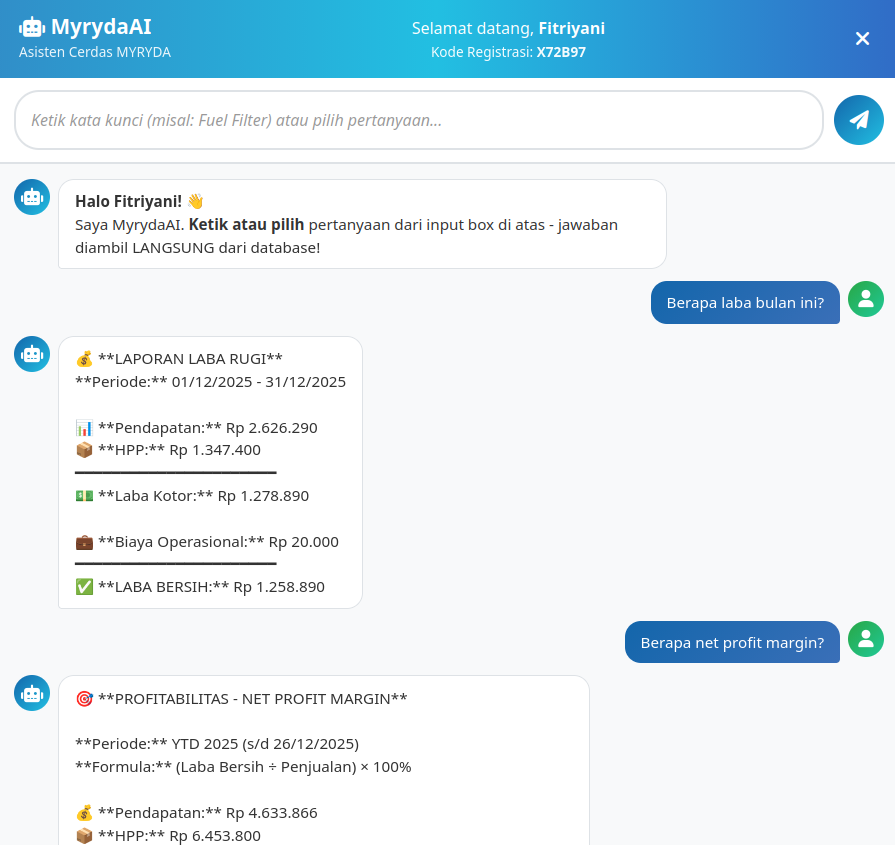This screenshot has width=895, height=845.
Task: Select the 'Berapa laba bulan ini?' chat bubble
Action: (x=745, y=302)
